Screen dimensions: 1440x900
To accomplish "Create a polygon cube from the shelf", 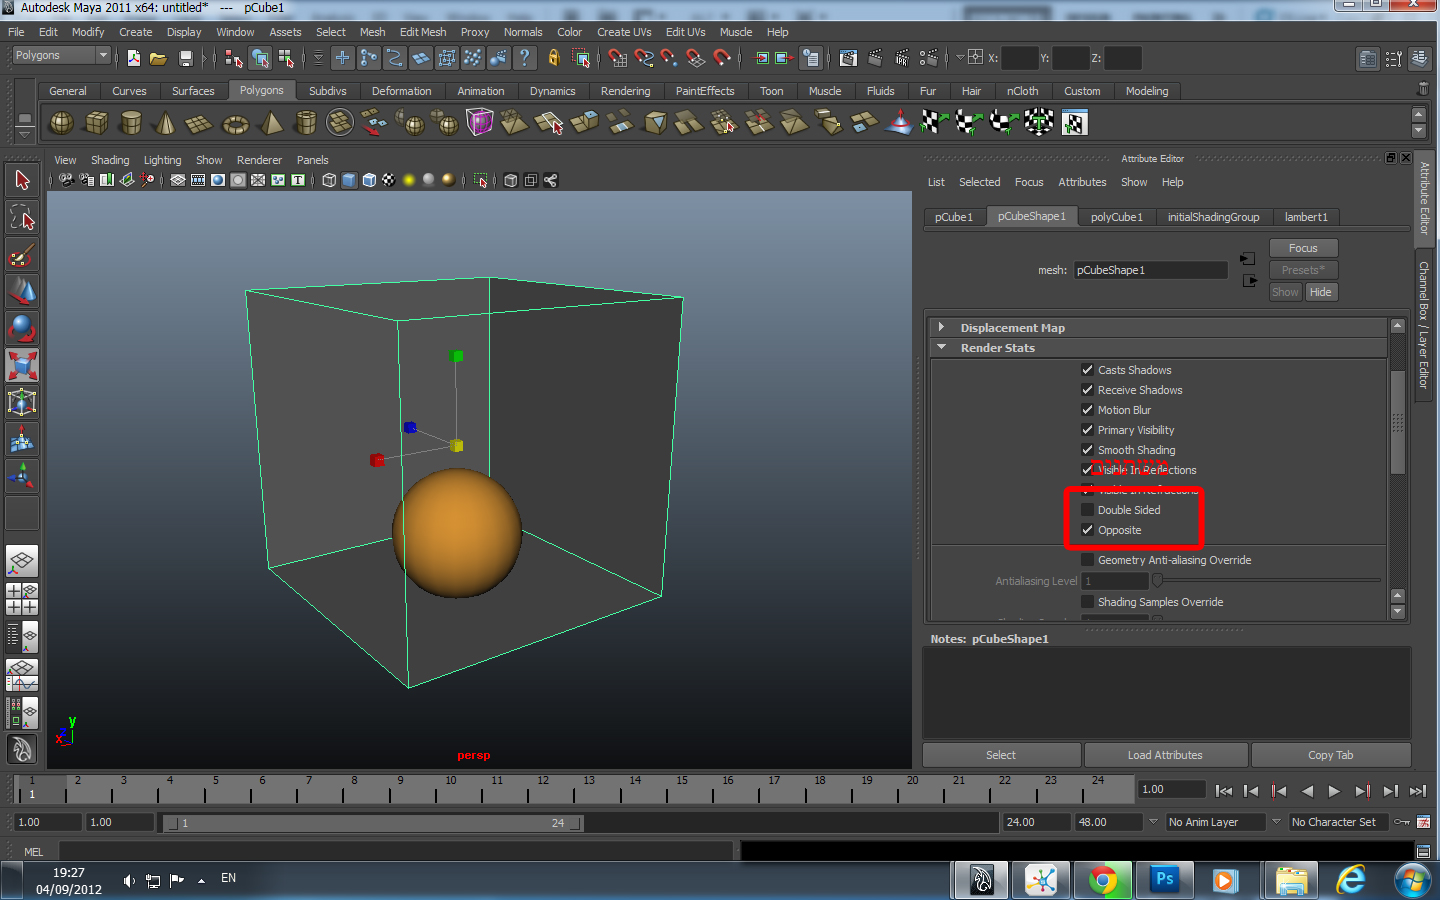I will 97,123.
